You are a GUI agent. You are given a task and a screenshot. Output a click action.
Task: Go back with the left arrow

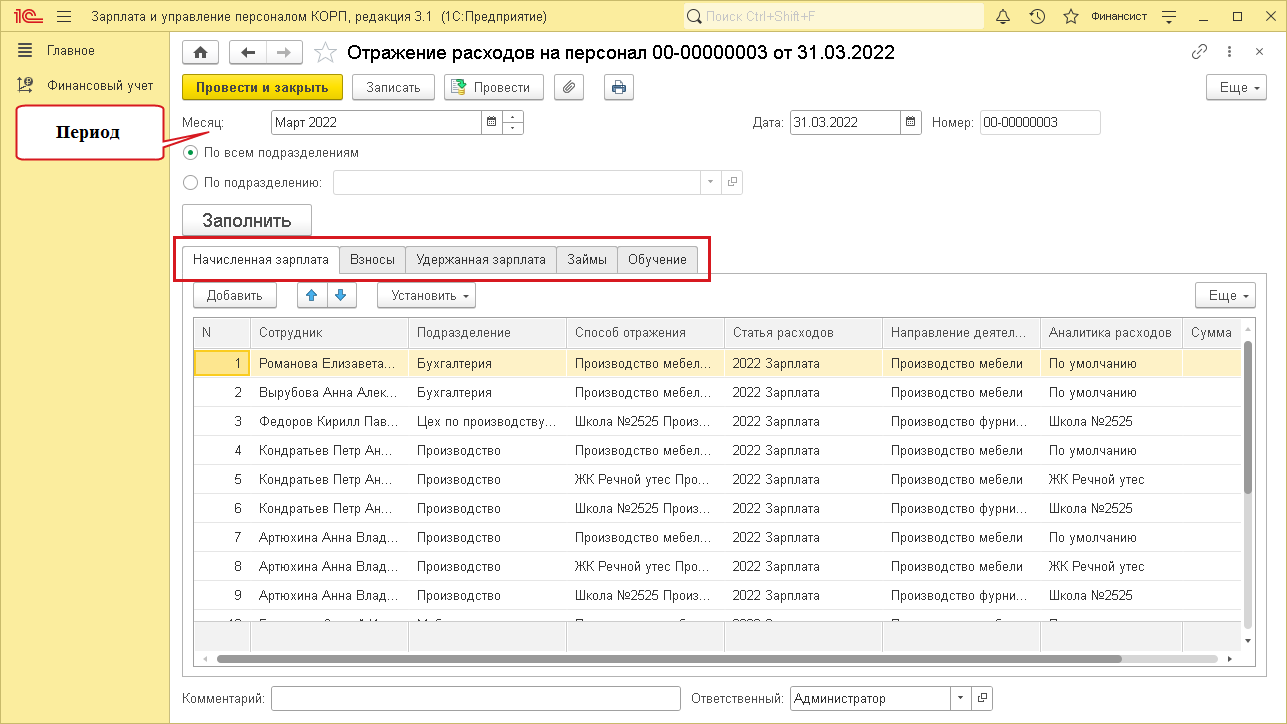[248, 53]
